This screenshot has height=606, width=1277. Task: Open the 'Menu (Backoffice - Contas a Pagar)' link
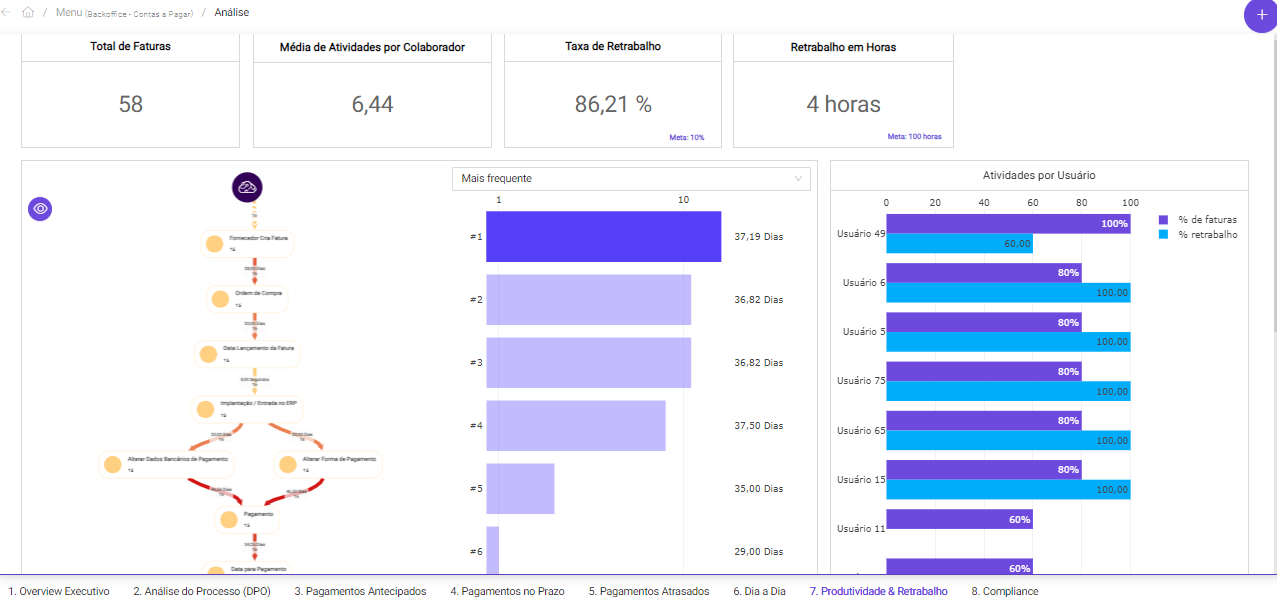pos(125,12)
